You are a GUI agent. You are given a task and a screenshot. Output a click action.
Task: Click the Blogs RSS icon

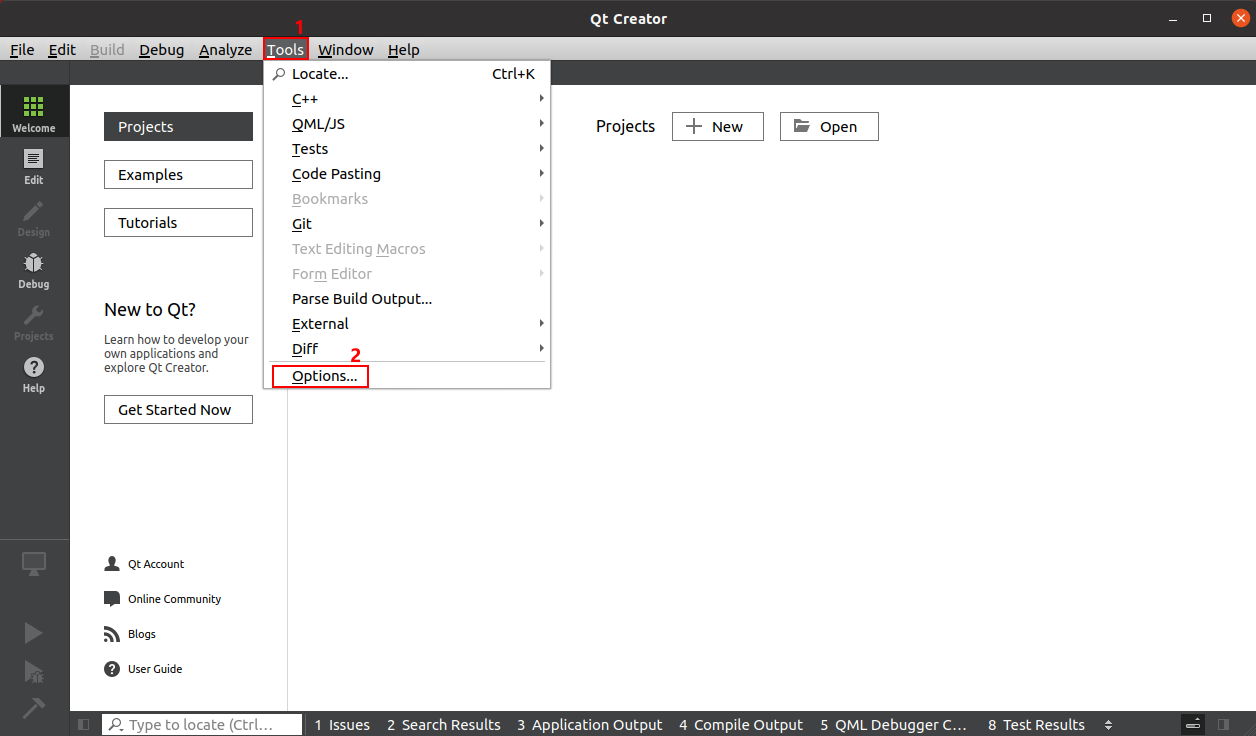coord(112,634)
